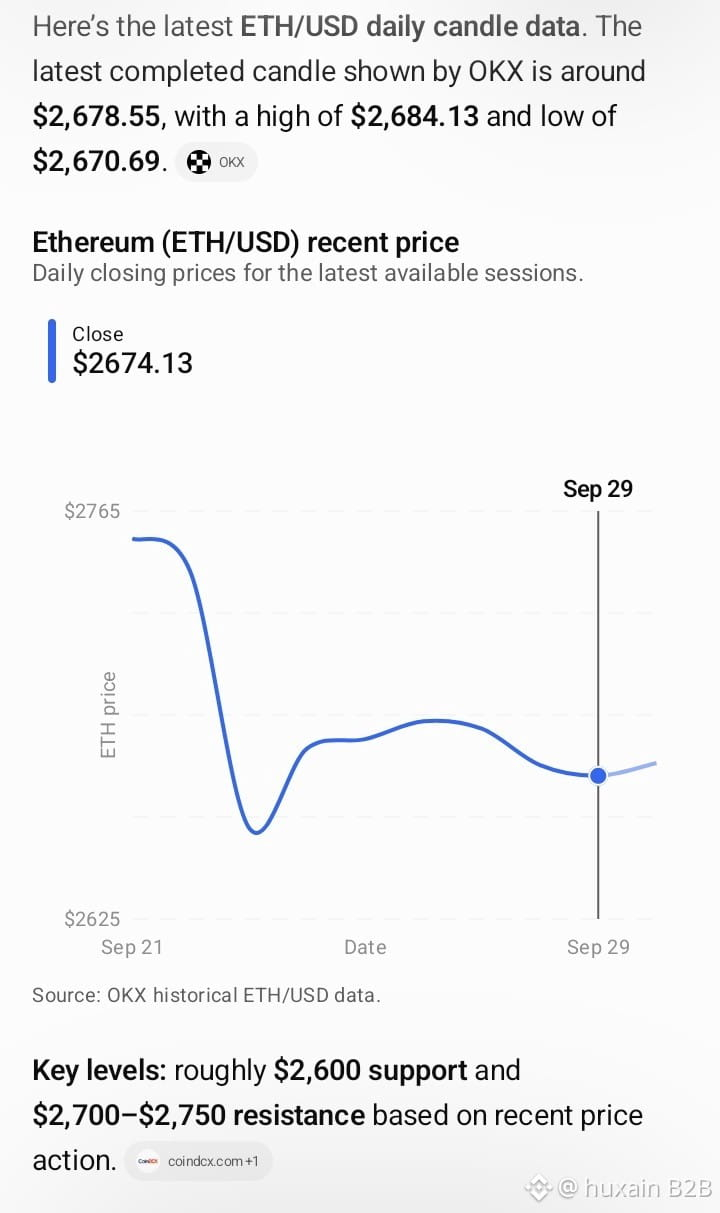Open the coindcx.com +1 source chip

tap(198, 1161)
